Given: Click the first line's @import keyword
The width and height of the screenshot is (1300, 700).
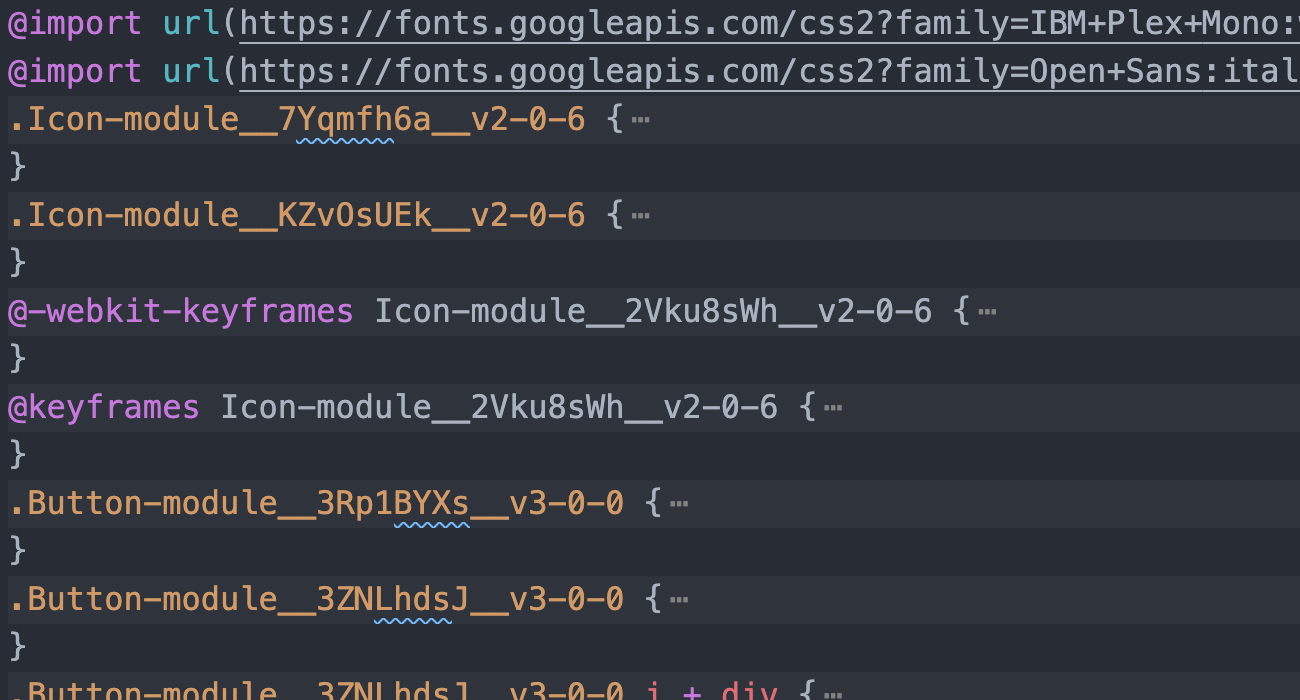Looking at the screenshot, I should (x=75, y=24).
